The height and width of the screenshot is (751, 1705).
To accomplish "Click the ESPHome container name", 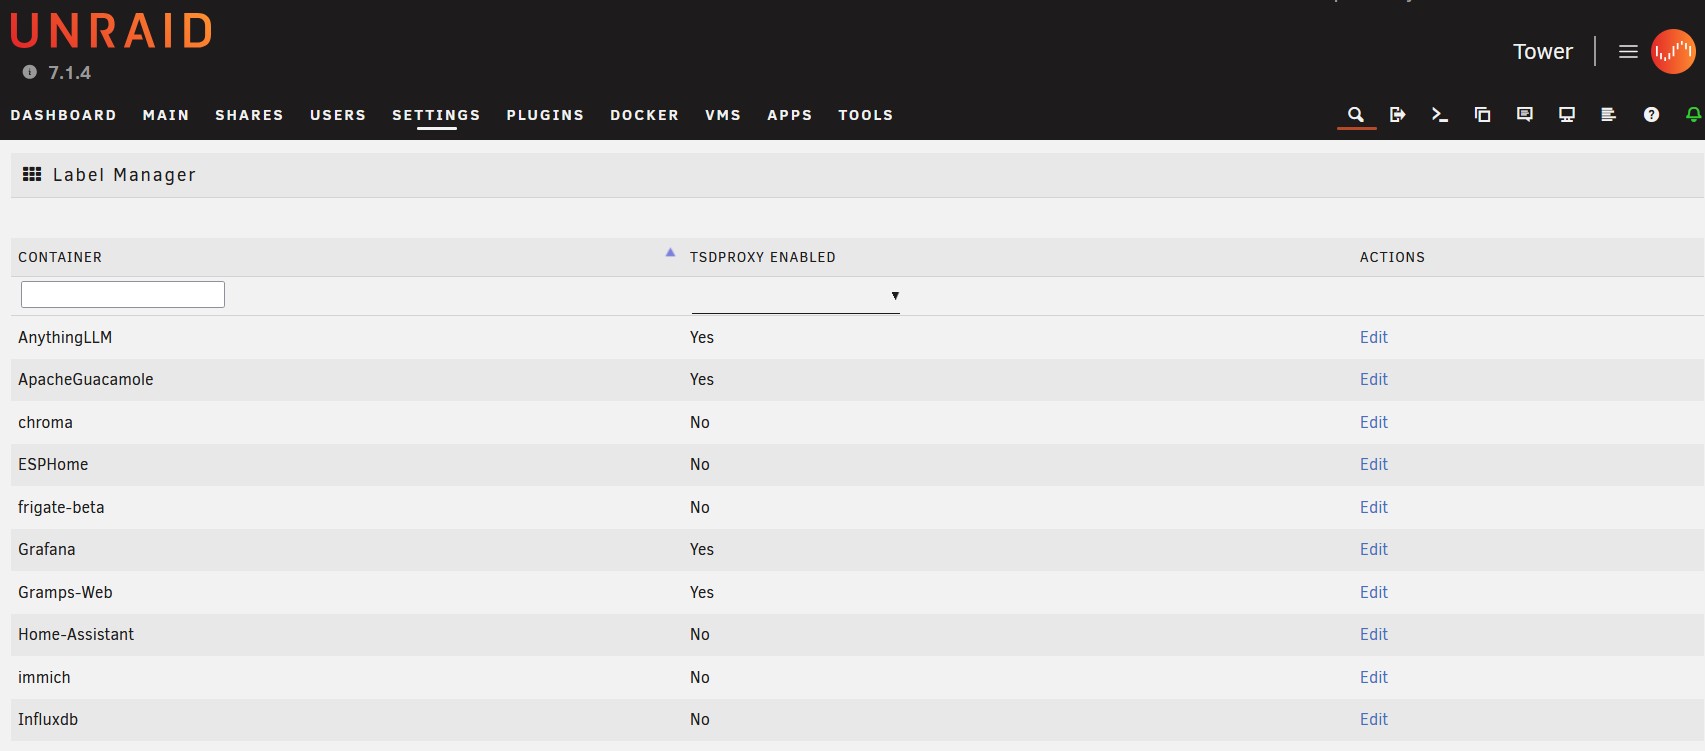I will point(53,464).
